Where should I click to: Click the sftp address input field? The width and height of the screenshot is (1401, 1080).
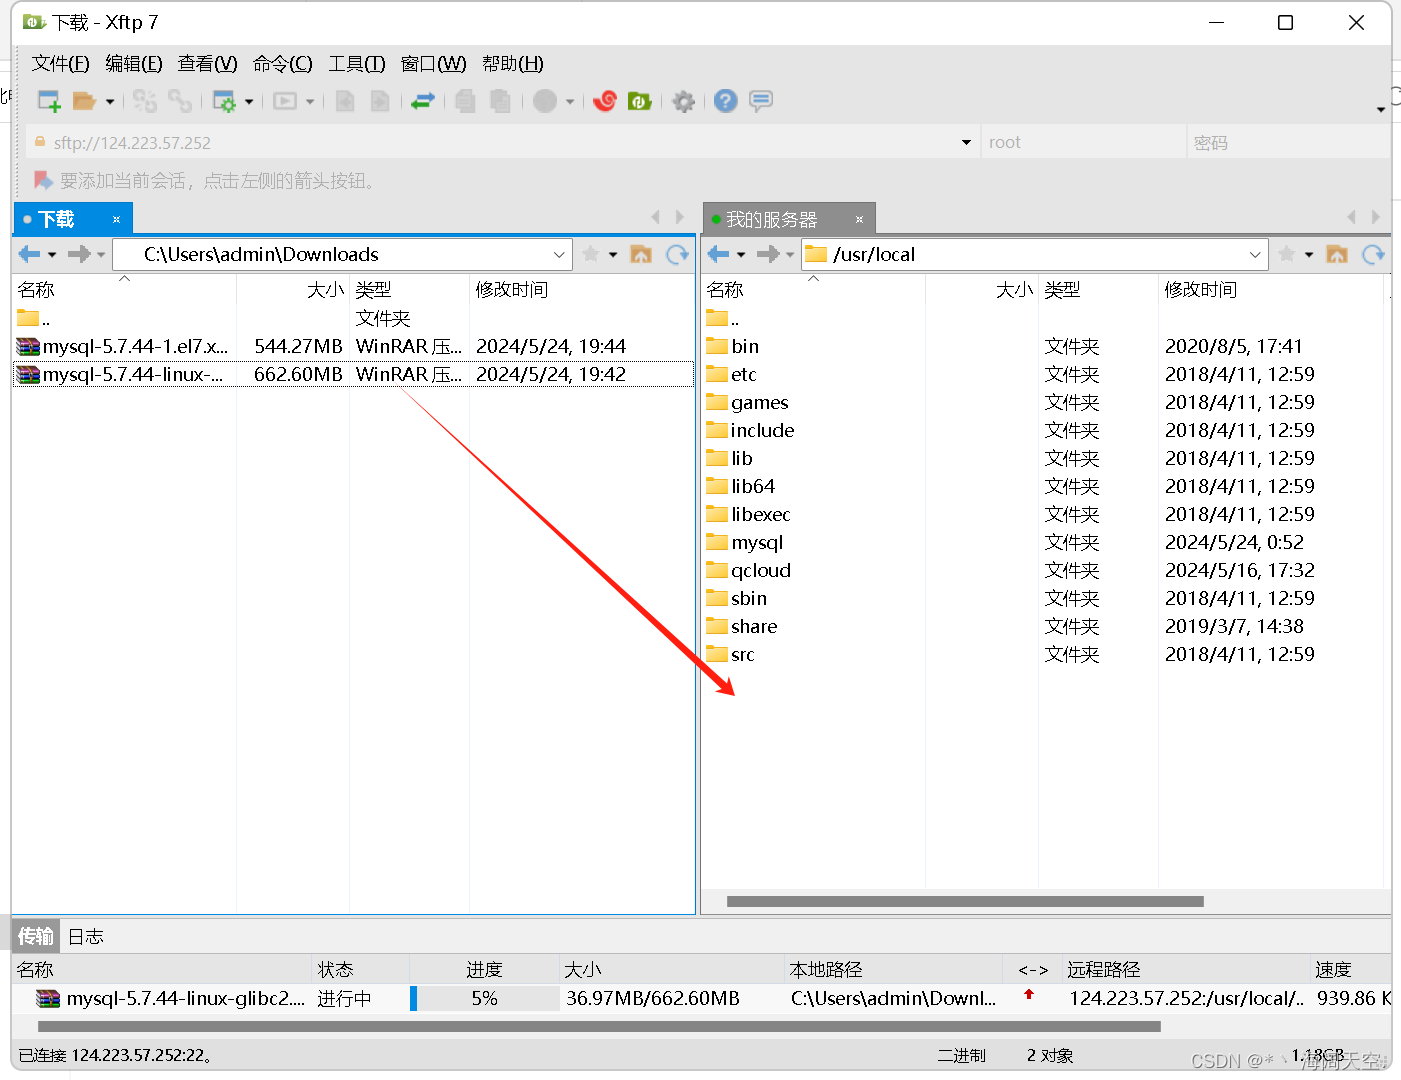tap(500, 143)
